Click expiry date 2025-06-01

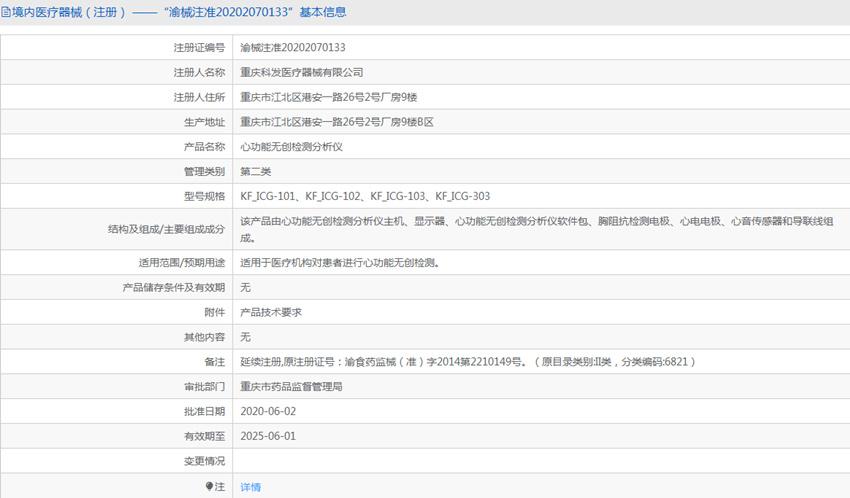coord(268,436)
